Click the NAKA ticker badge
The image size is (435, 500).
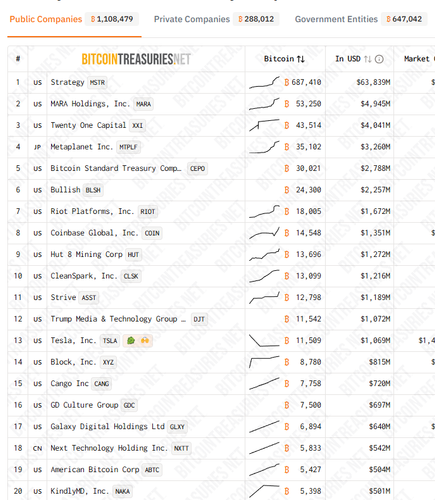tap(122, 491)
